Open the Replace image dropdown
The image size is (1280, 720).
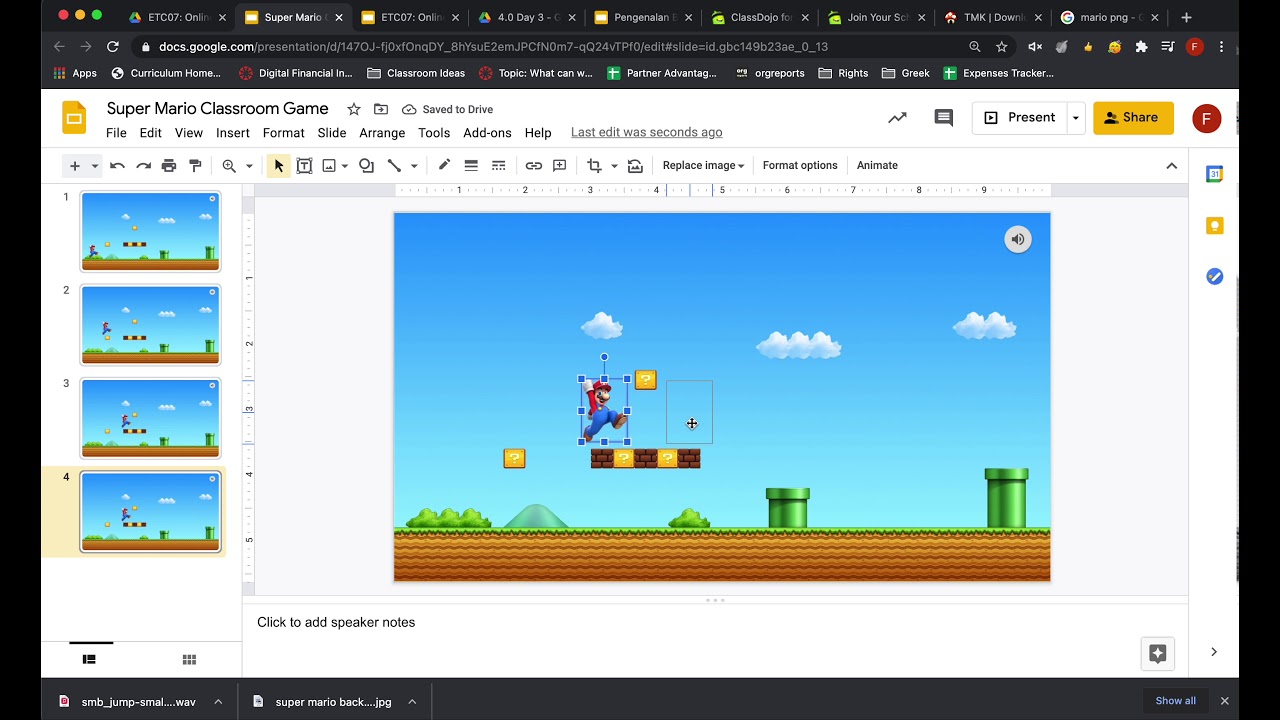click(703, 166)
